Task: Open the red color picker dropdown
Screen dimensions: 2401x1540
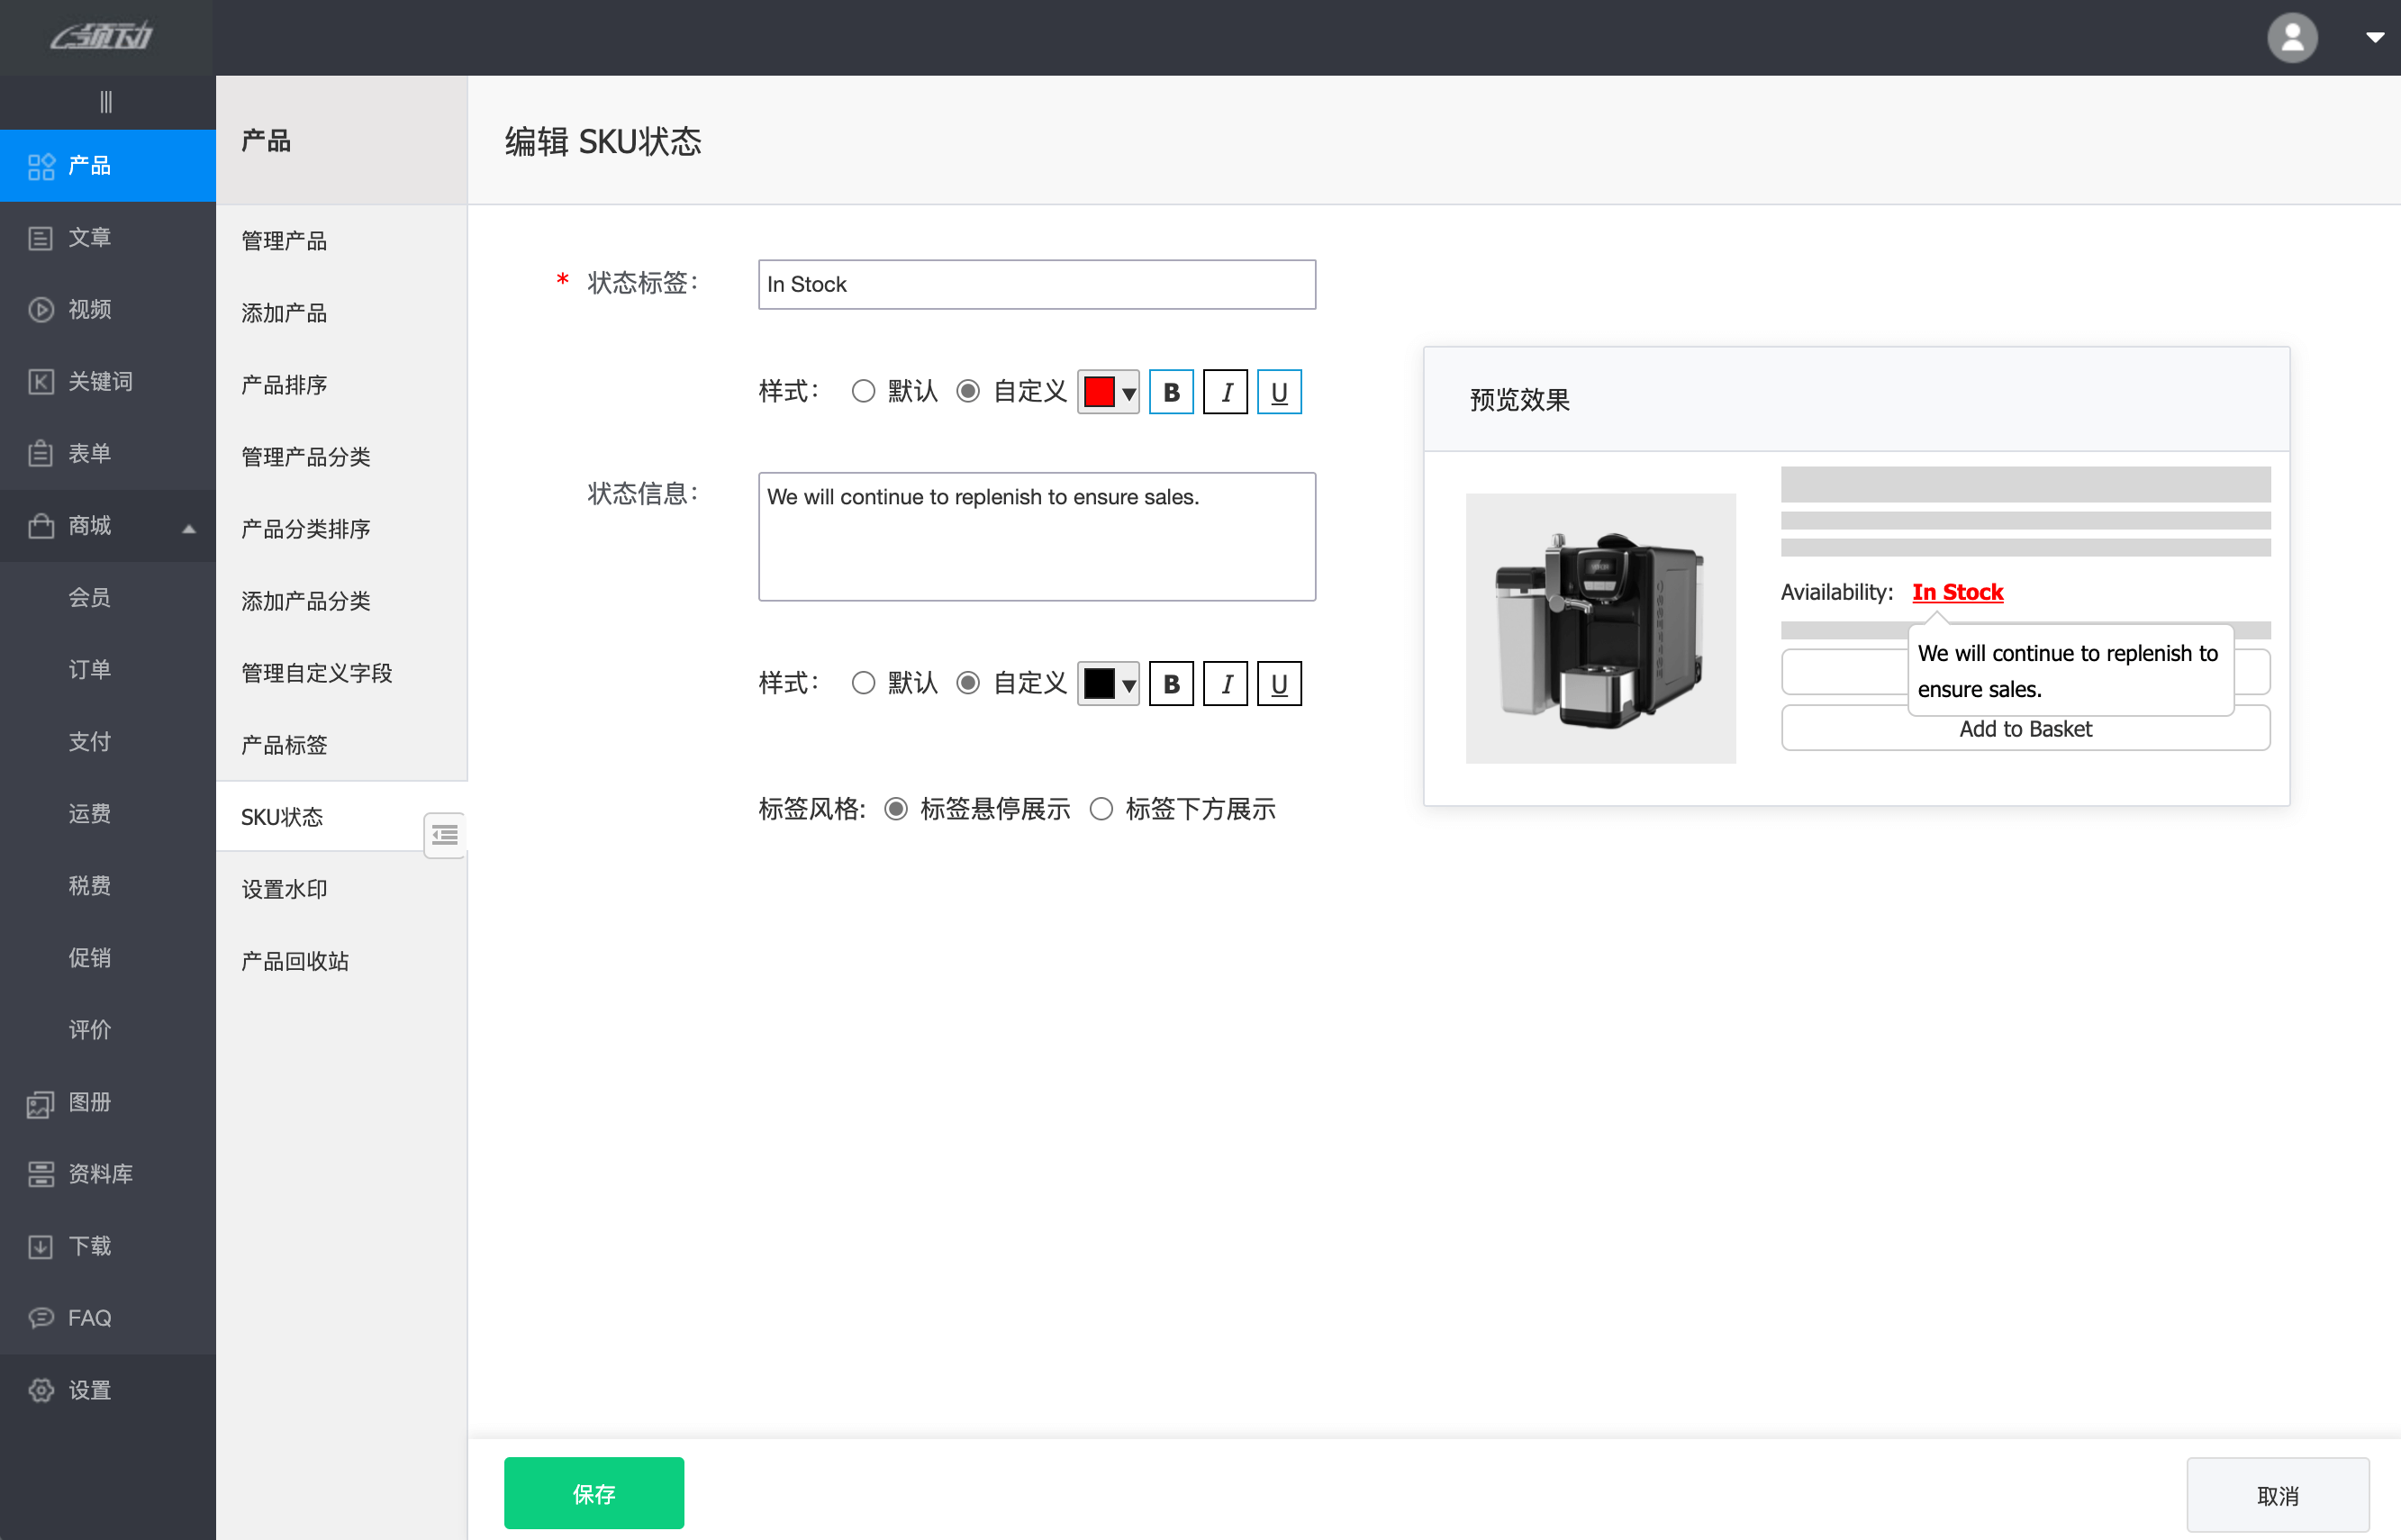Action: (1108, 392)
